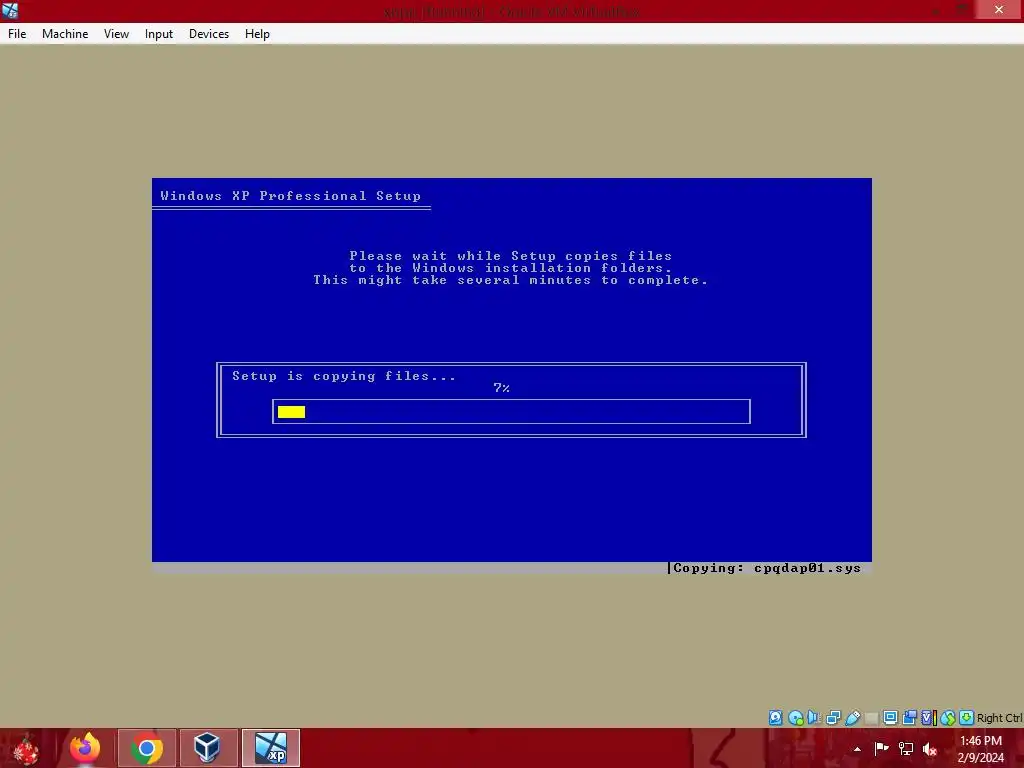Click the VirtualBox window icon in title bar
Image resolution: width=1024 pixels, height=768 pixels.
coord(10,10)
